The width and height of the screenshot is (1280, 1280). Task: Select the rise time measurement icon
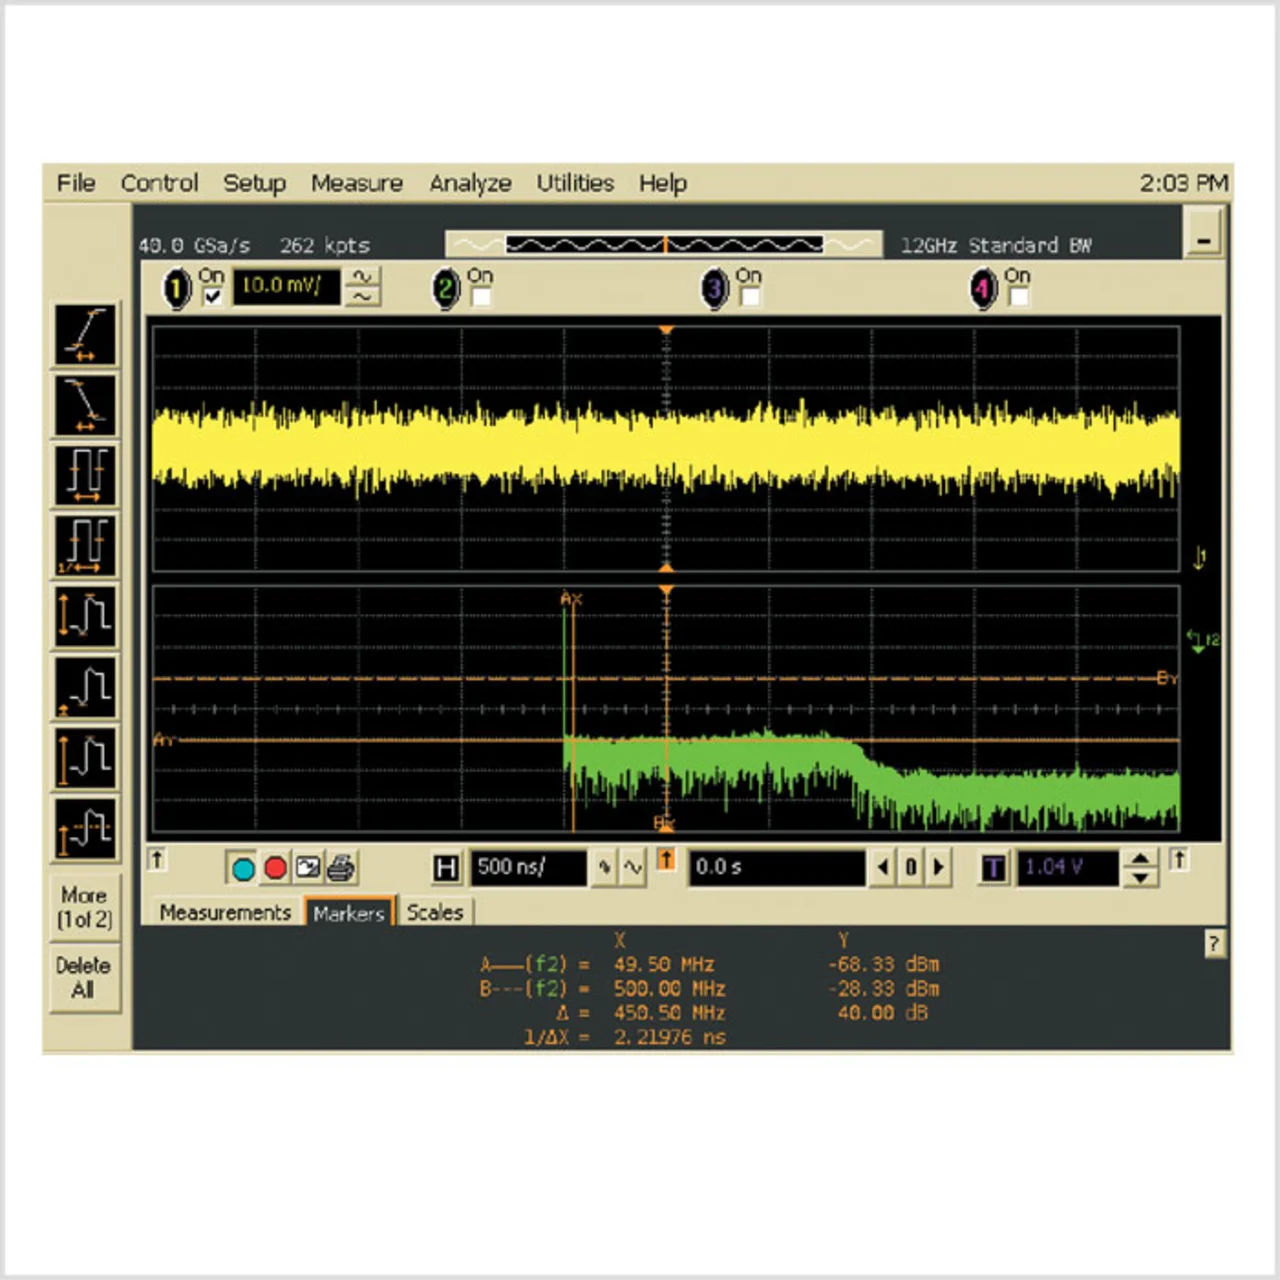pyautogui.click(x=85, y=335)
